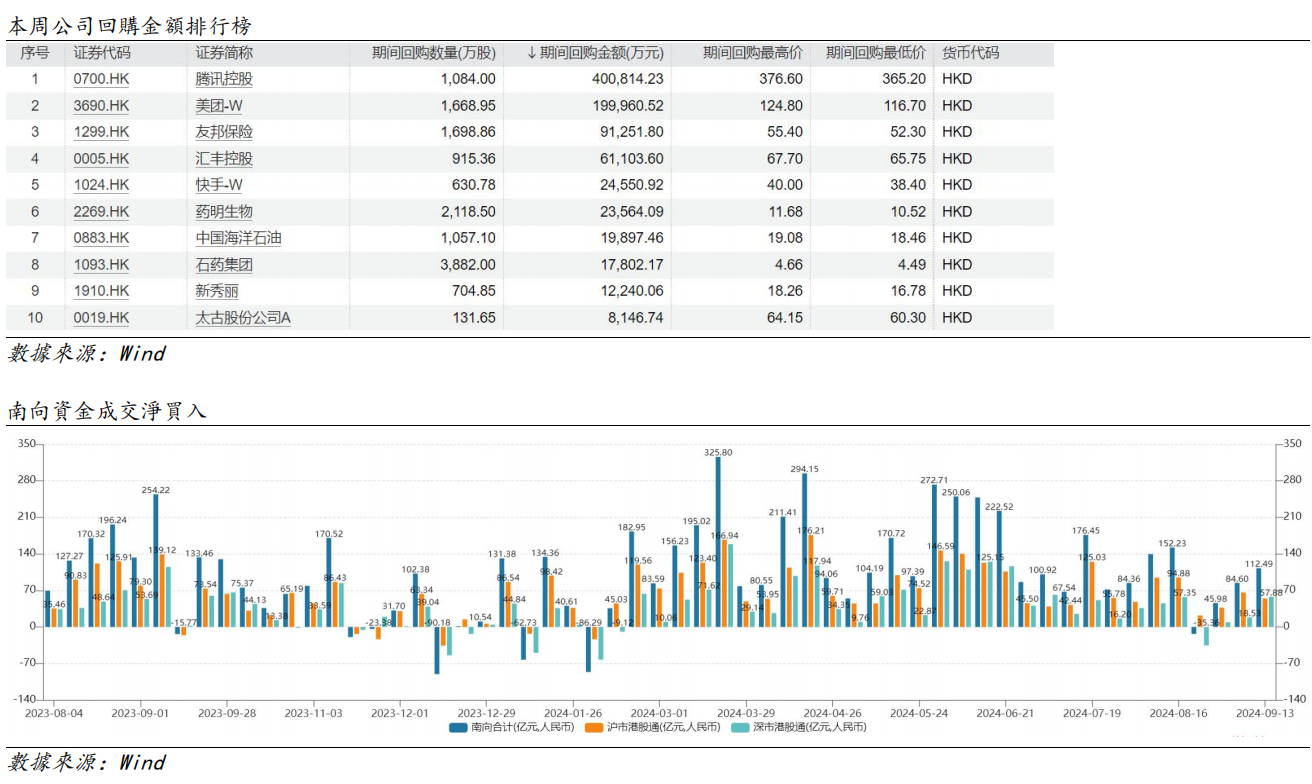
Task: Click the 快手-W security name link
Action: (x=218, y=185)
